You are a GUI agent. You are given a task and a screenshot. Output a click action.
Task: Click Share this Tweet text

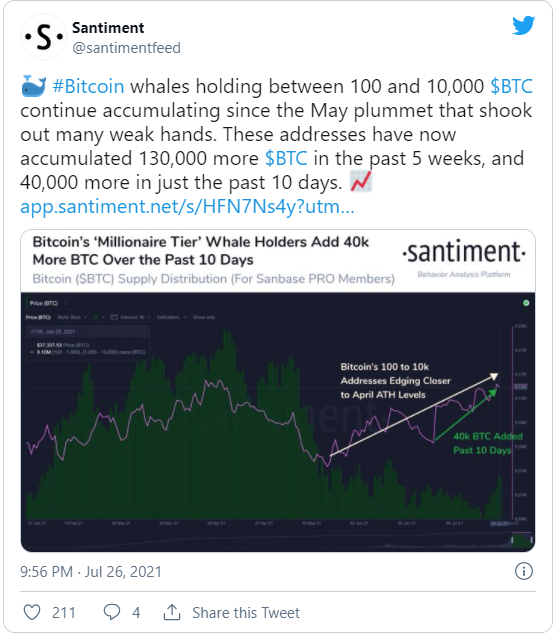[x=246, y=613]
